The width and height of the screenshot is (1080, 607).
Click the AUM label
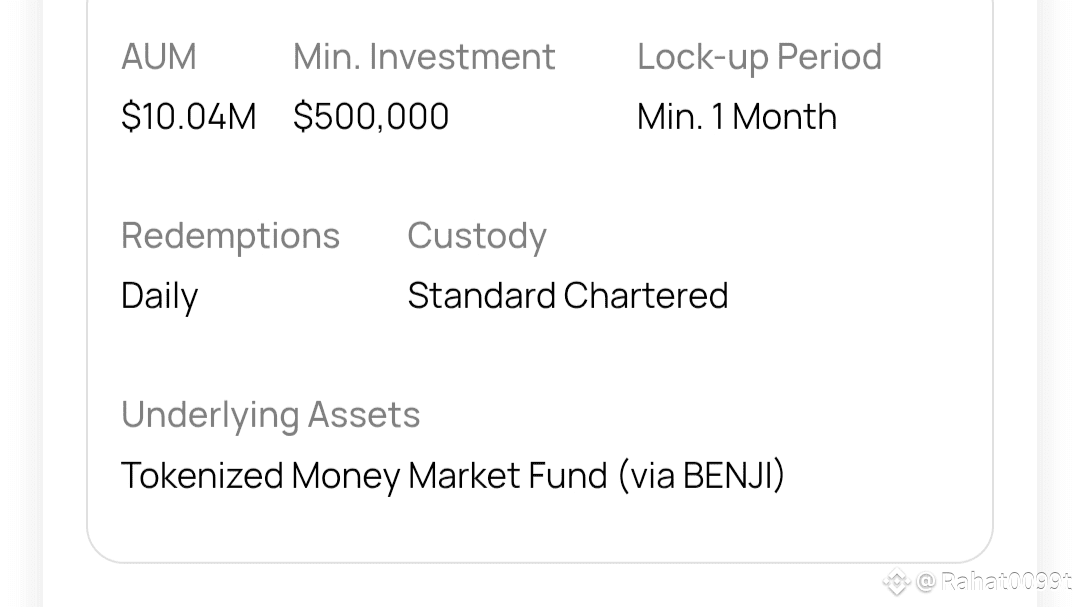(x=158, y=57)
